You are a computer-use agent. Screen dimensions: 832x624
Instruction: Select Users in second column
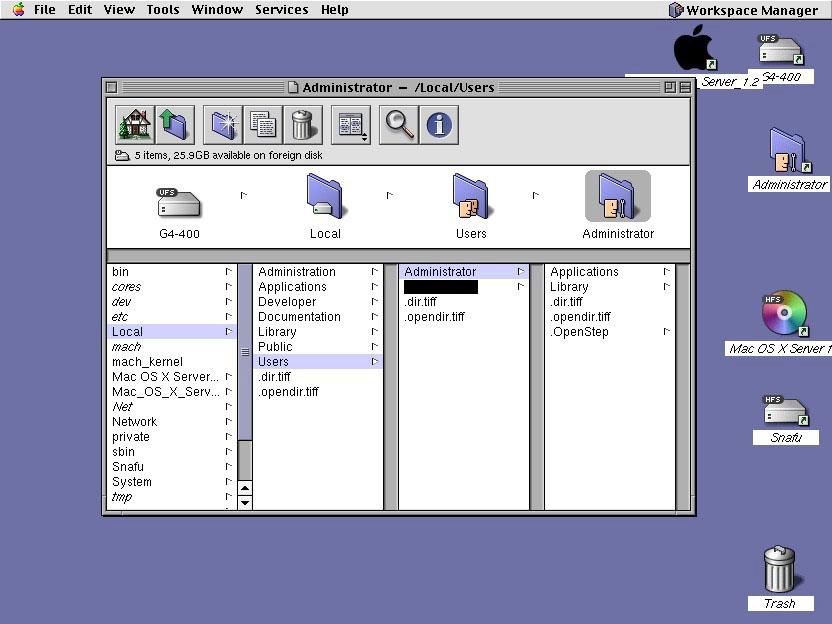[x=318, y=362]
